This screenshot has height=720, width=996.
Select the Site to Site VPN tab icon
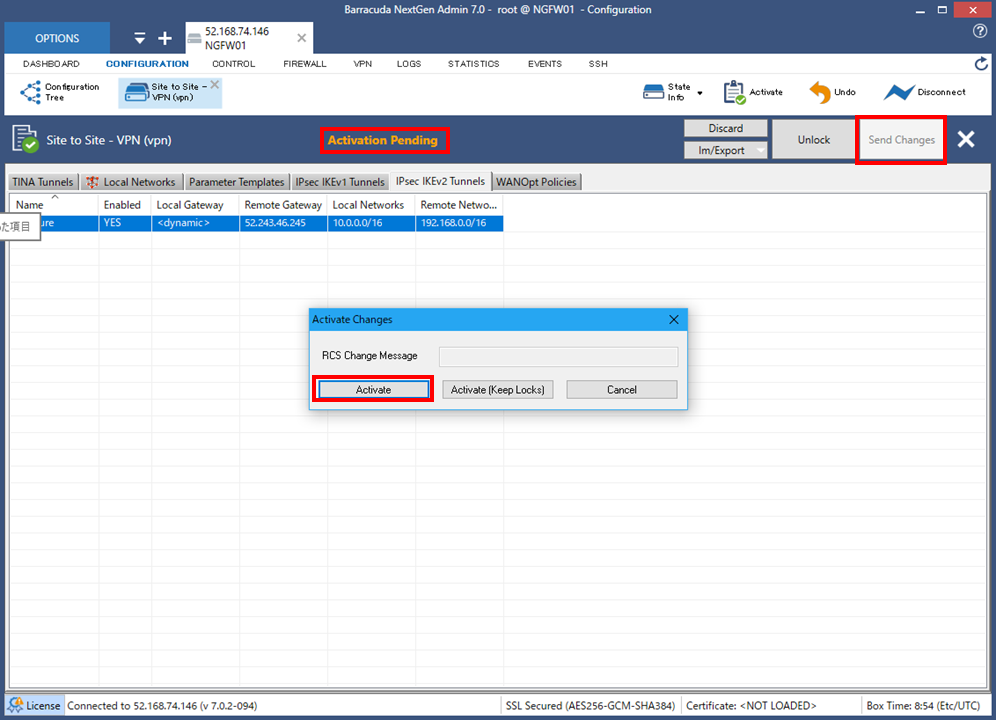pyautogui.click(x=137, y=92)
